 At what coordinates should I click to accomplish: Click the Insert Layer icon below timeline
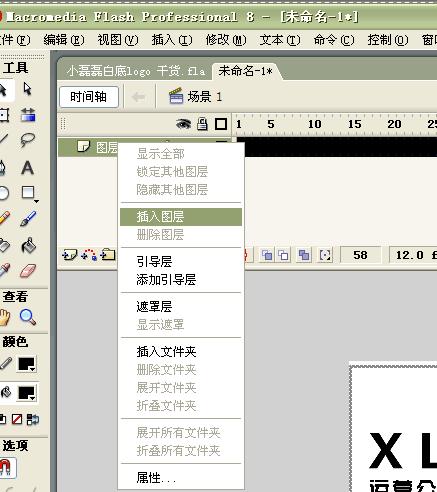point(69,255)
